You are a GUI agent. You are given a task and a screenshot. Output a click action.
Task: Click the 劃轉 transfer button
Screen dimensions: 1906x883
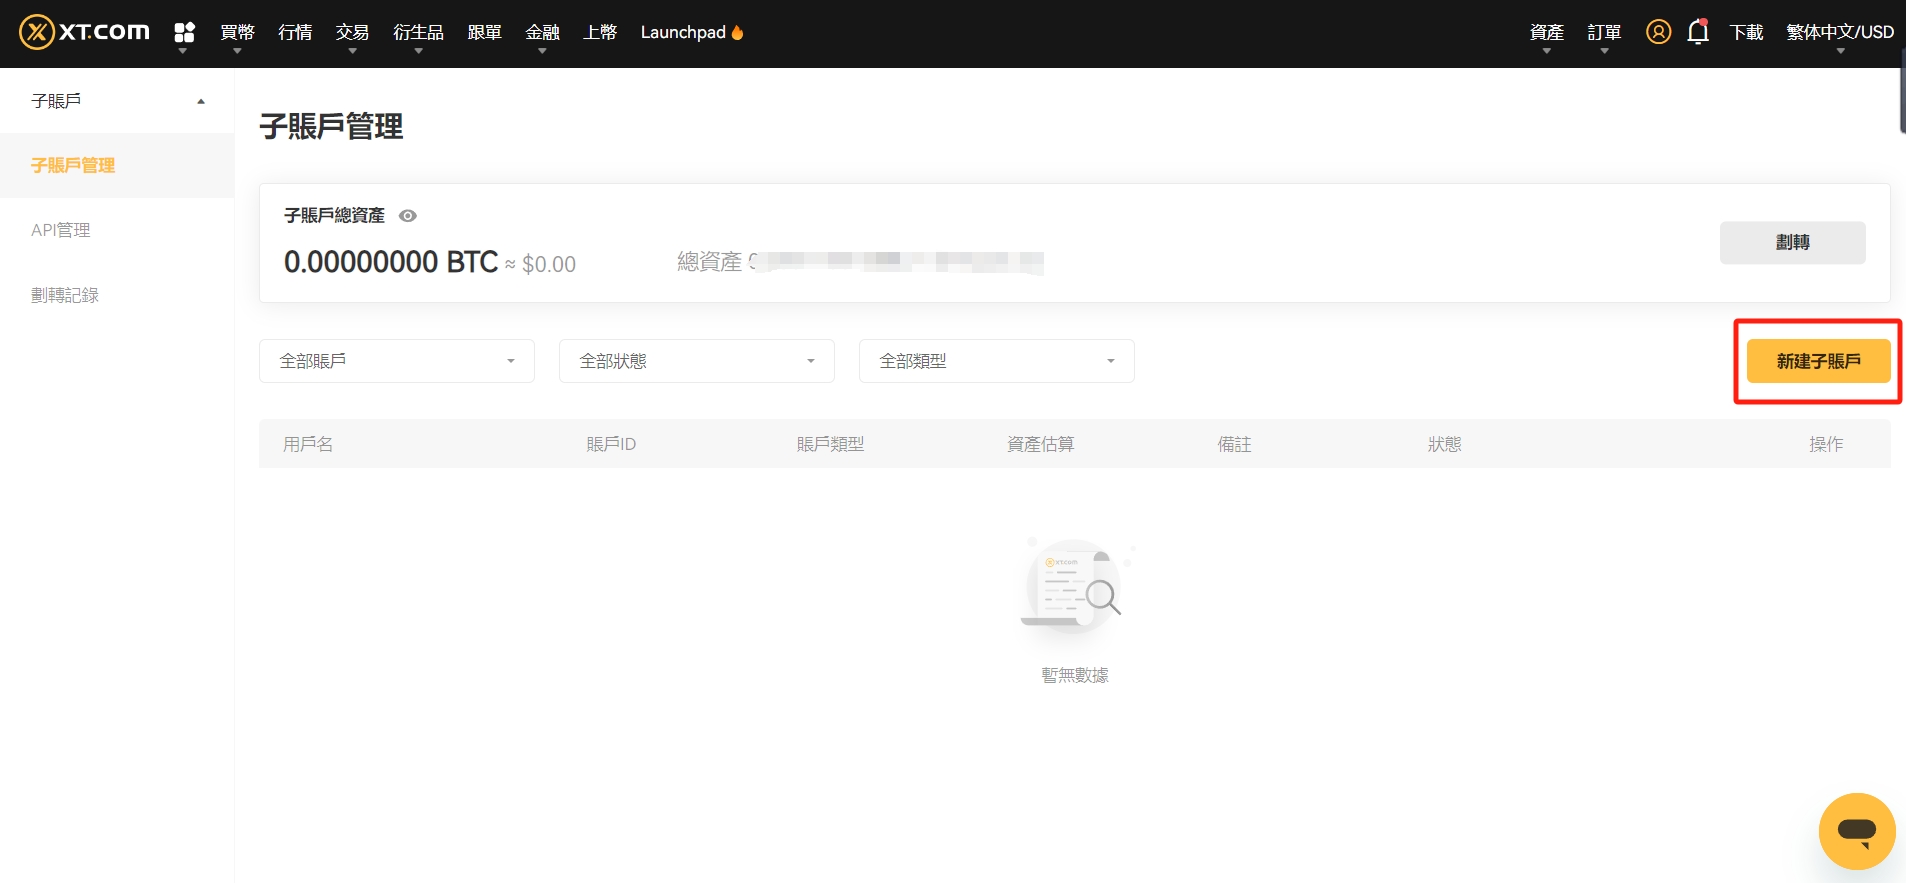pos(1793,242)
